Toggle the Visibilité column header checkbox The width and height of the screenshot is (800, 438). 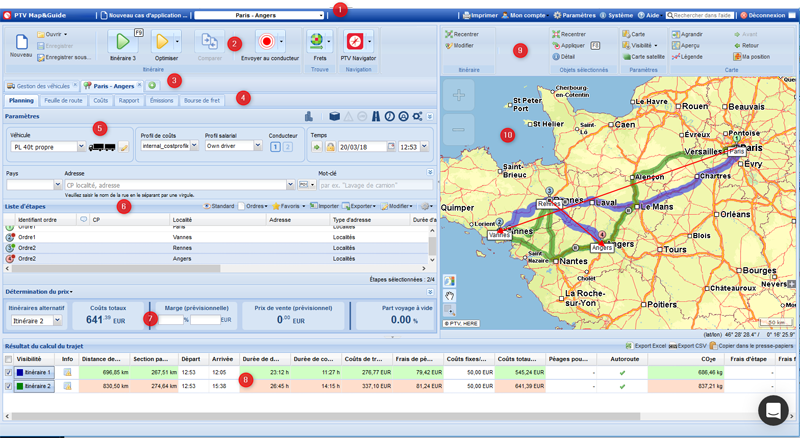tap(8, 359)
